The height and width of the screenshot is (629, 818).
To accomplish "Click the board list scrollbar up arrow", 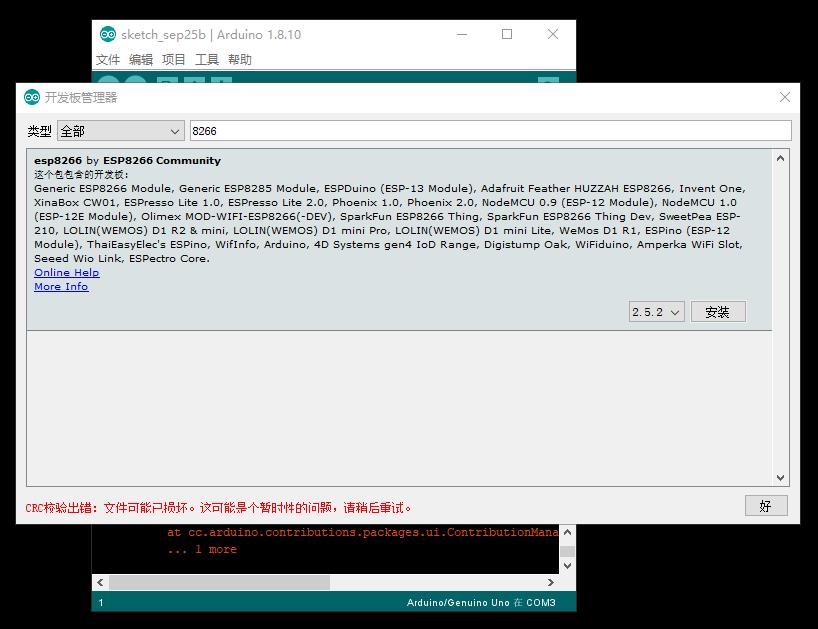I will (780, 158).
